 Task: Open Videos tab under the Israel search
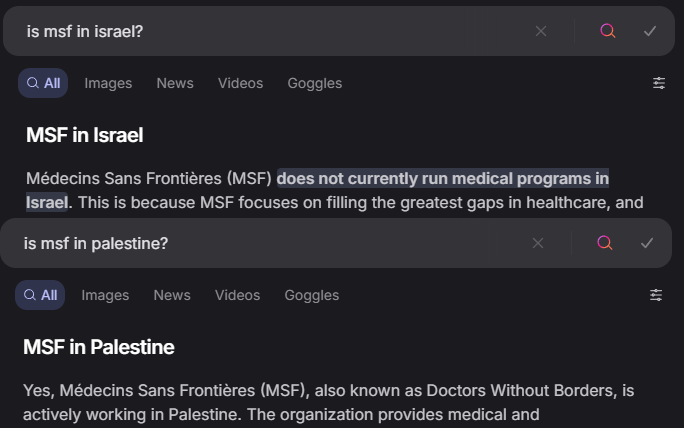[x=240, y=83]
